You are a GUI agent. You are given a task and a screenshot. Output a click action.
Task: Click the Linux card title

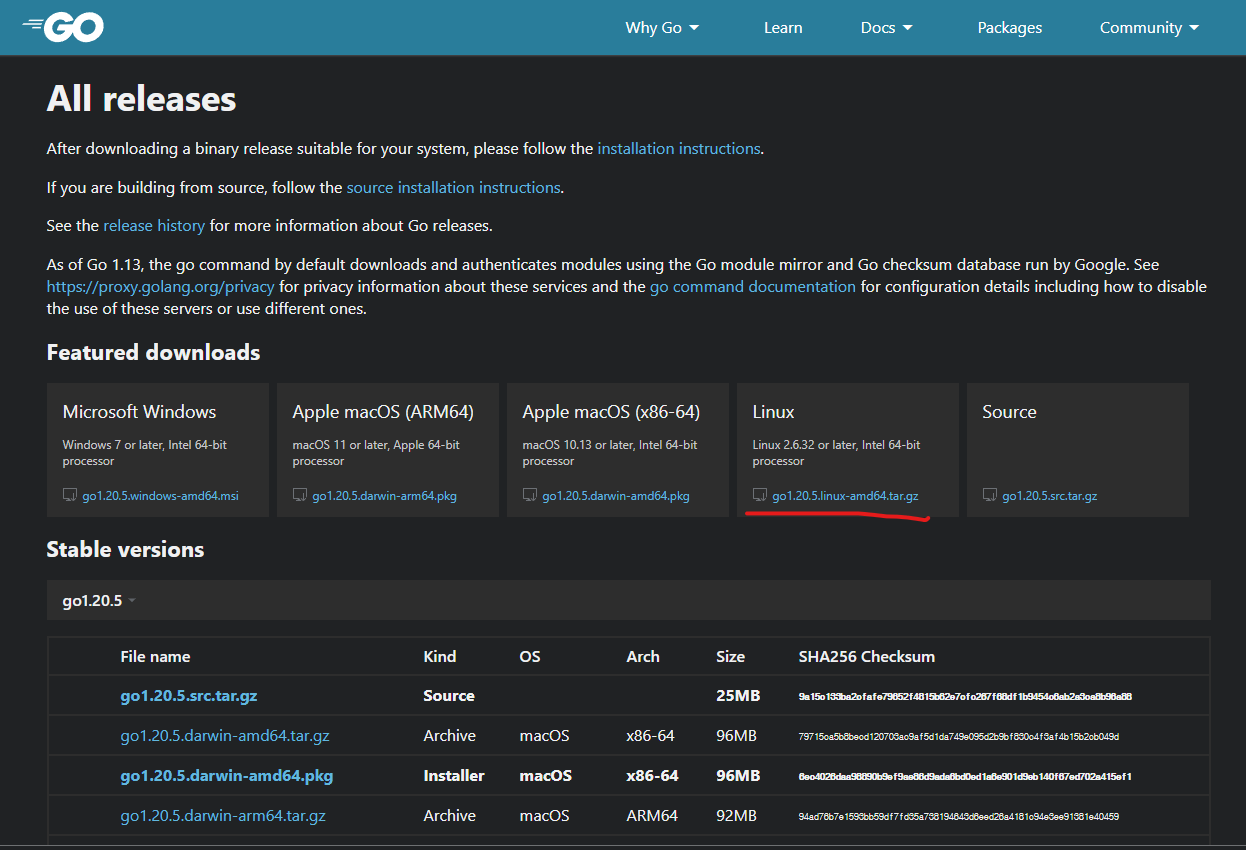(x=773, y=412)
